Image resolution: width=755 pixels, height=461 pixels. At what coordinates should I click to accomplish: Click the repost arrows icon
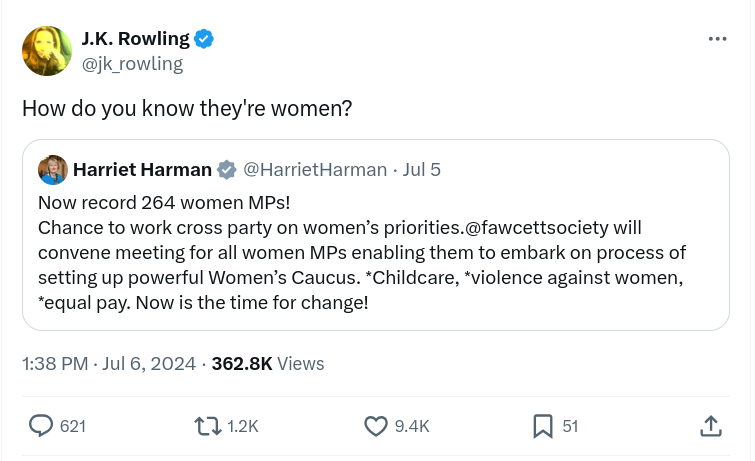[x=207, y=426]
